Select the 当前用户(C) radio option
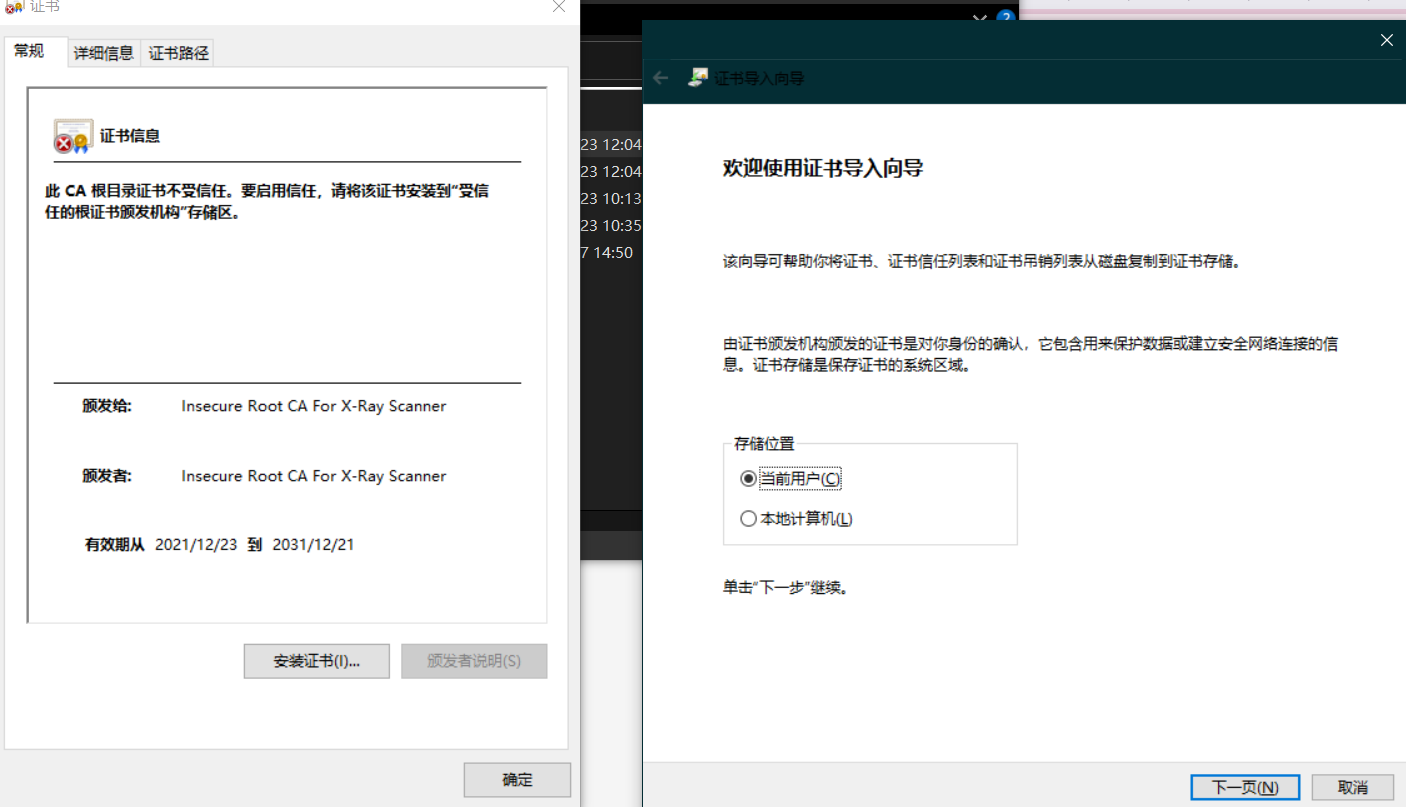Screen dimensions: 1406x807 click(x=790, y=479)
